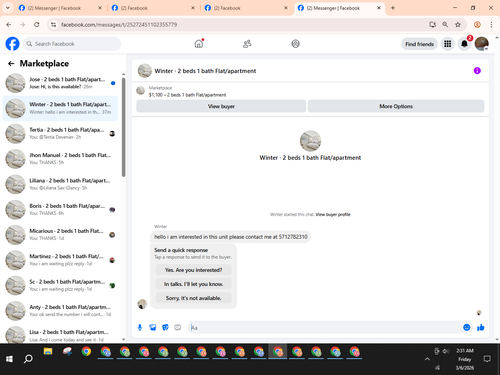Open the Groups icon in top navigation
500x375 pixels.
(295, 44)
